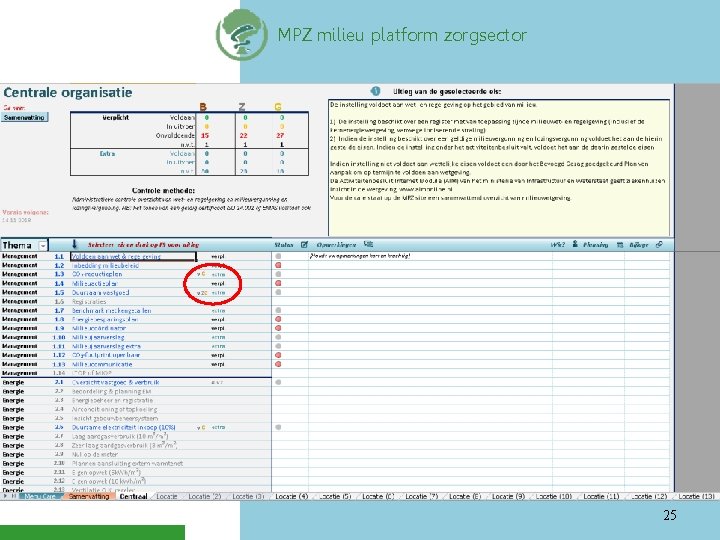Click the Samenvatting button below Ga naar

24,118
